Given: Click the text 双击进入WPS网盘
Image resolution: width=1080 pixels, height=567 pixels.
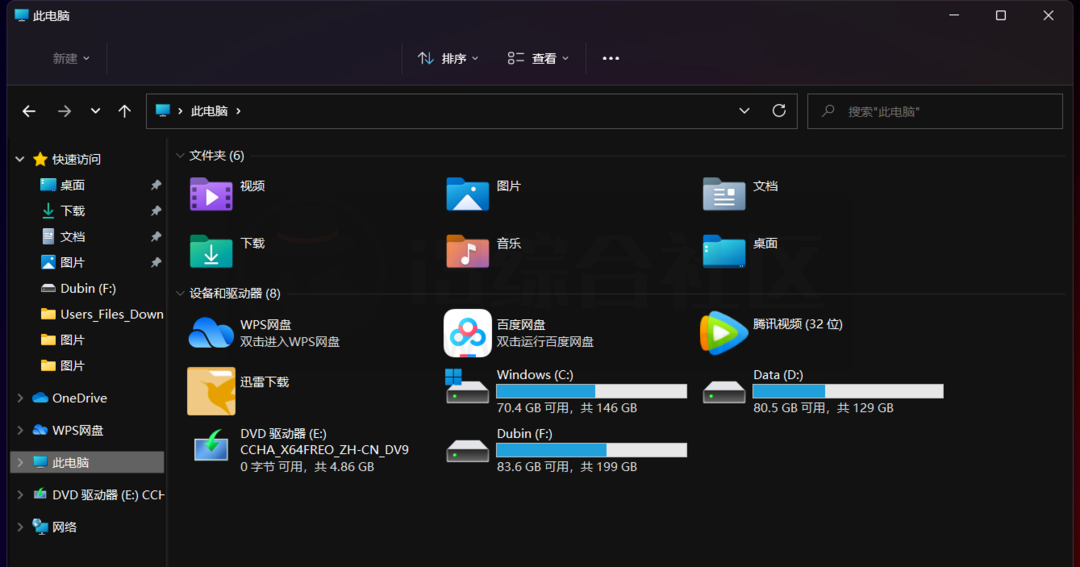Looking at the screenshot, I should pos(290,342).
